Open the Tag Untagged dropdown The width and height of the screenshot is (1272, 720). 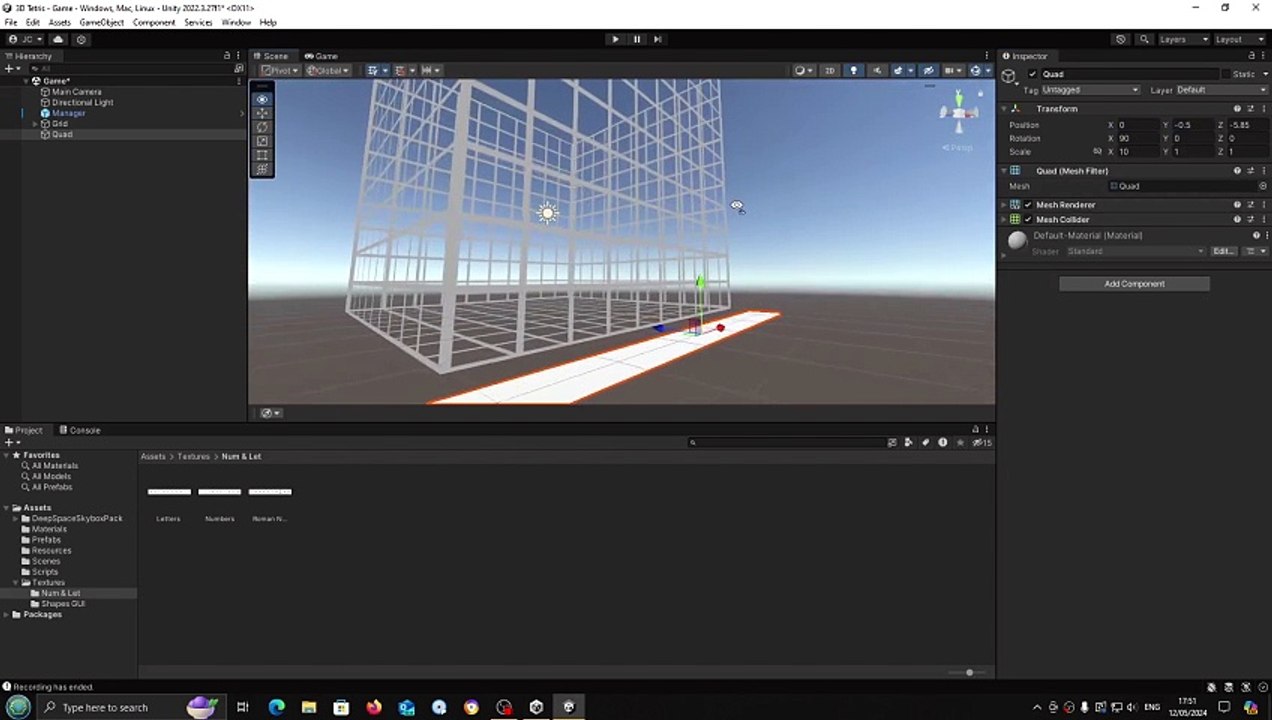[x=1090, y=90]
